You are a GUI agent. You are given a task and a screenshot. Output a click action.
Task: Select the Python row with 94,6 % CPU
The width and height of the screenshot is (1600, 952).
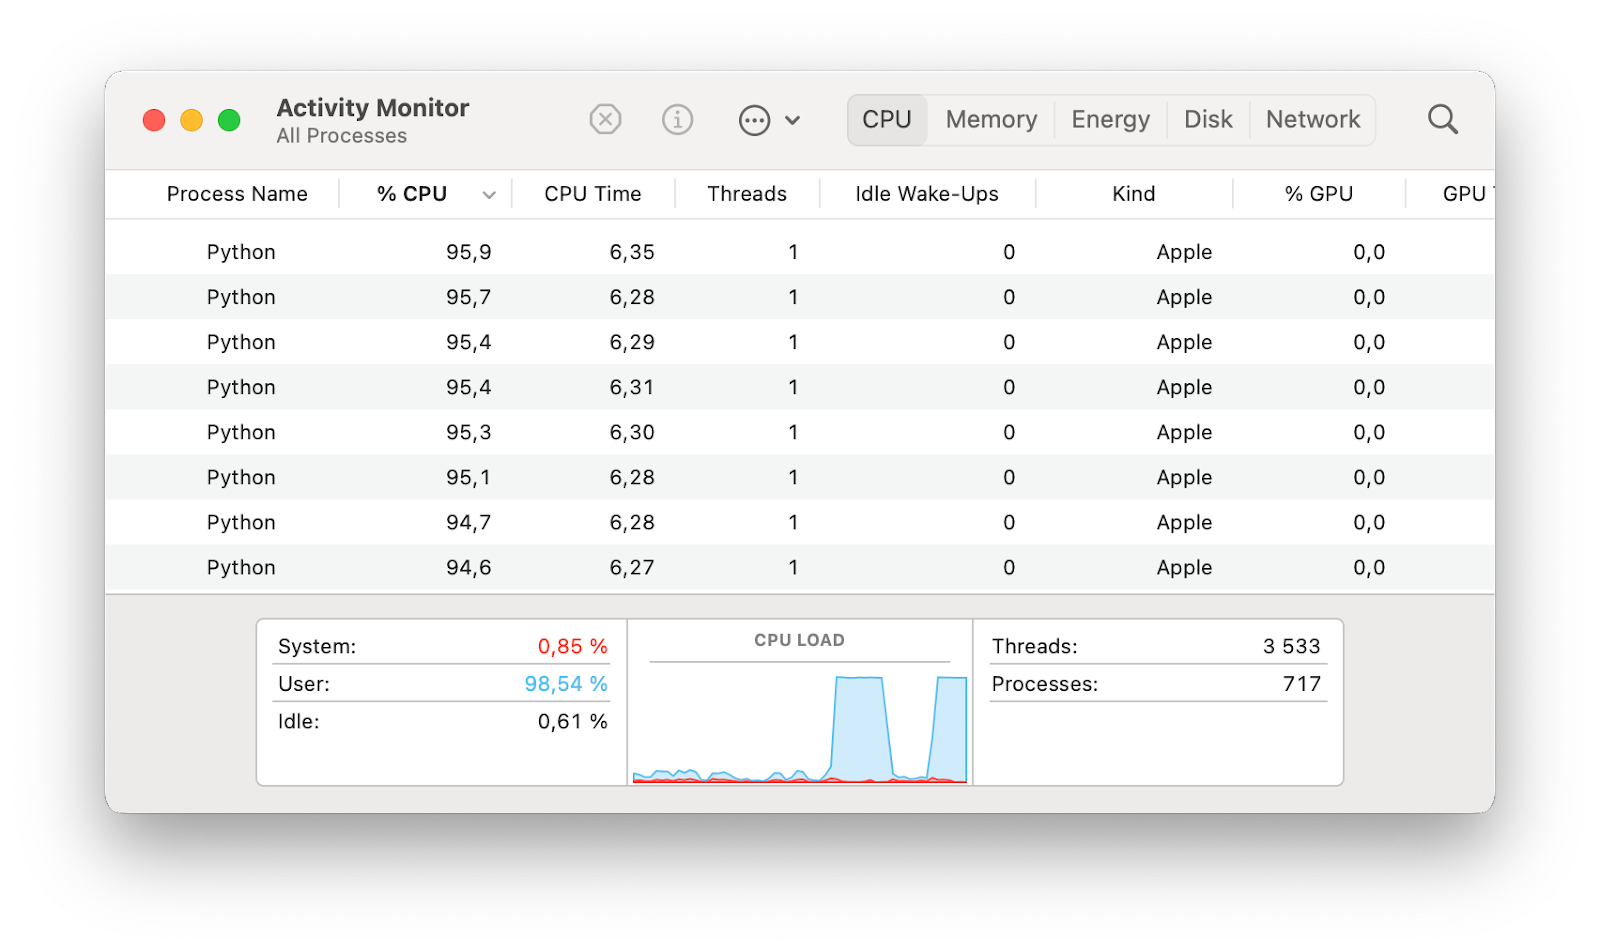pos(241,567)
